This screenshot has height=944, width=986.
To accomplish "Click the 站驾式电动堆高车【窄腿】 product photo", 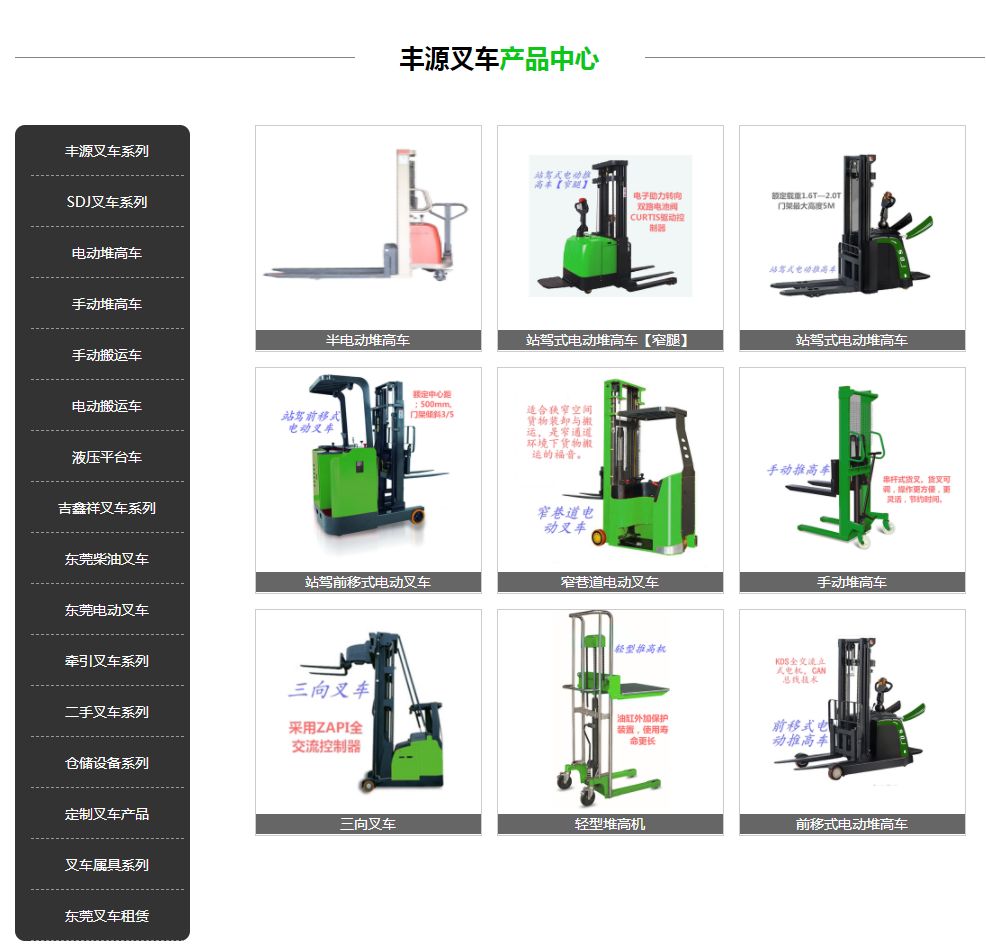I will pos(610,228).
